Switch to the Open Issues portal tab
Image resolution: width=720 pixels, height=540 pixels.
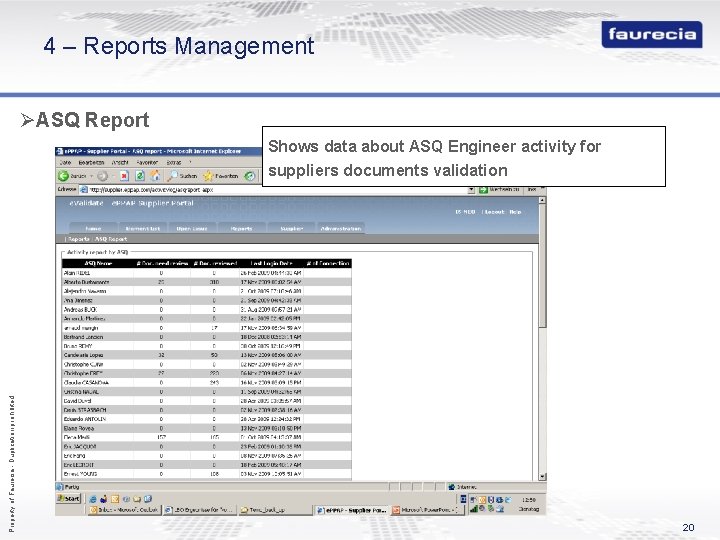click(192, 228)
